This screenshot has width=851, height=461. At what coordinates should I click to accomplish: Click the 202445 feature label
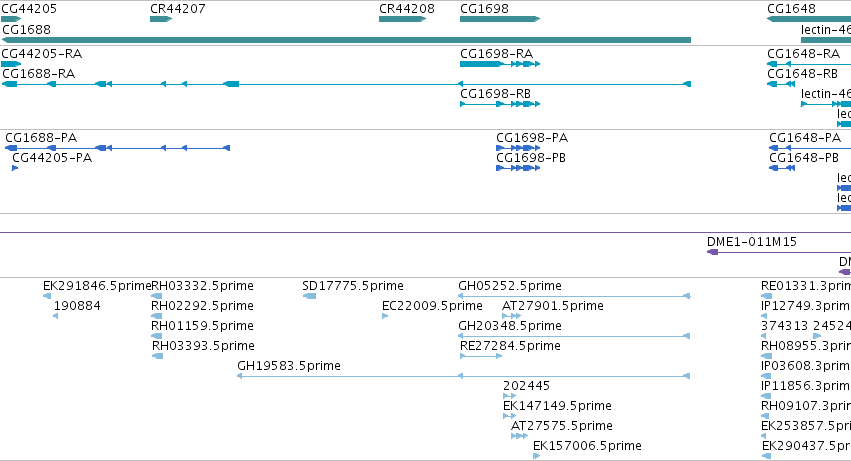pyautogui.click(x=526, y=387)
